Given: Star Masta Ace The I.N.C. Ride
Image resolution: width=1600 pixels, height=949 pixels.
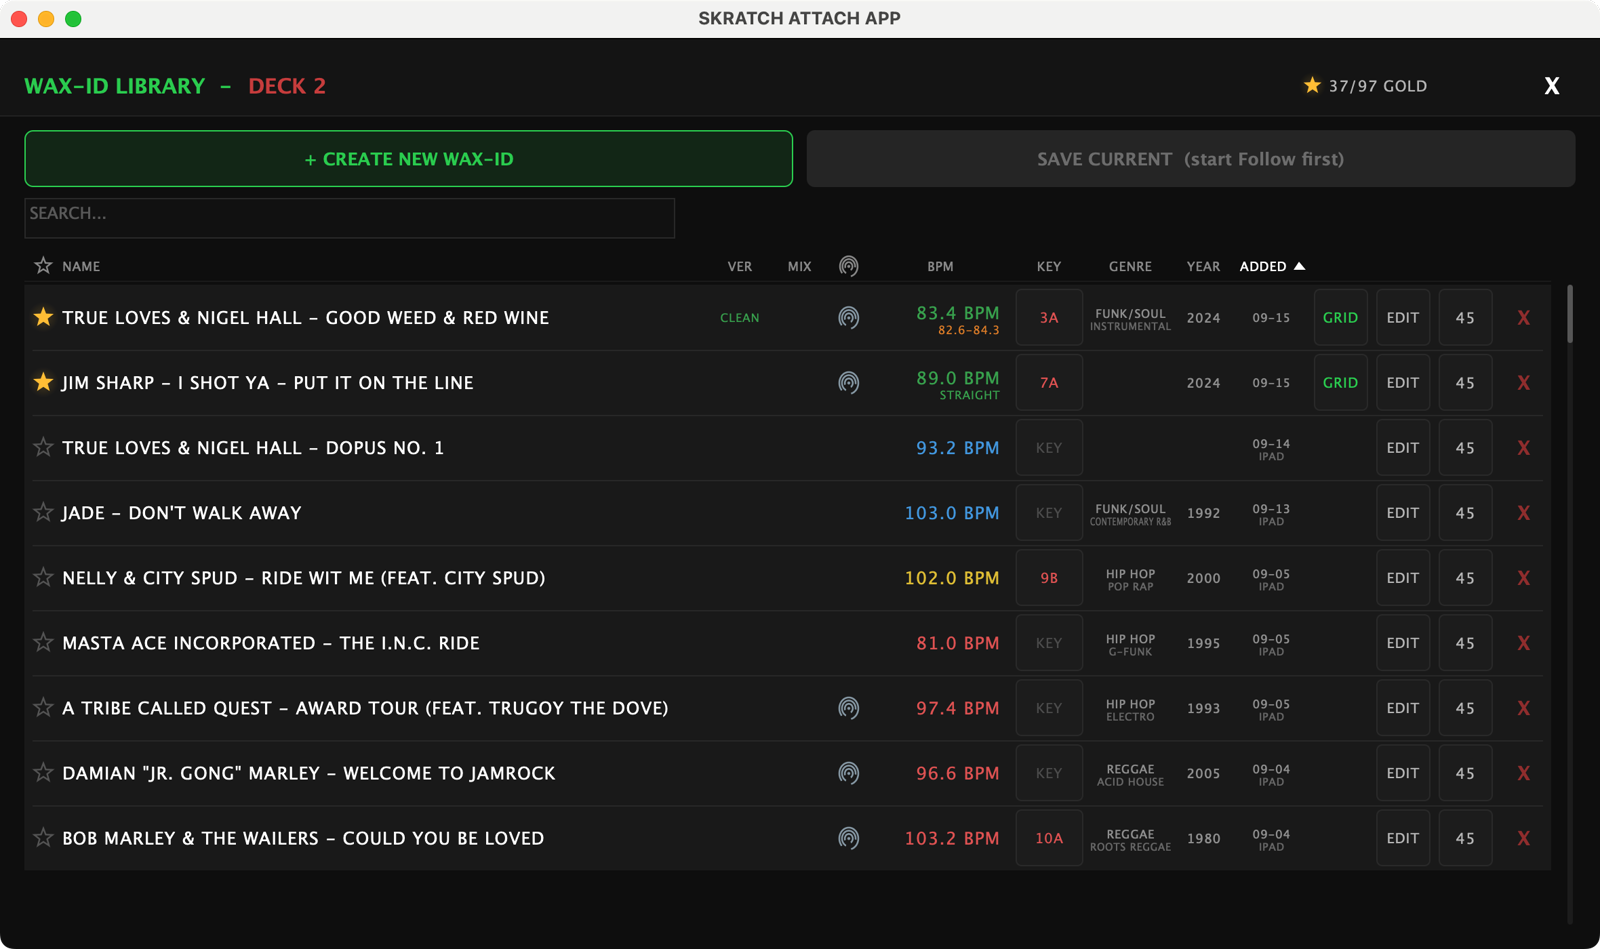Looking at the screenshot, I should (43, 642).
